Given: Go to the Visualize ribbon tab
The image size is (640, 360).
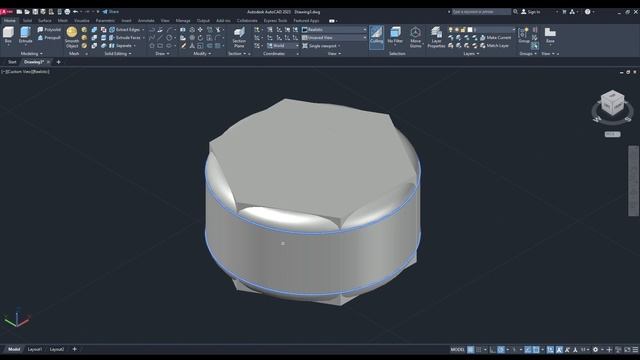Looking at the screenshot, I should click(x=82, y=20).
